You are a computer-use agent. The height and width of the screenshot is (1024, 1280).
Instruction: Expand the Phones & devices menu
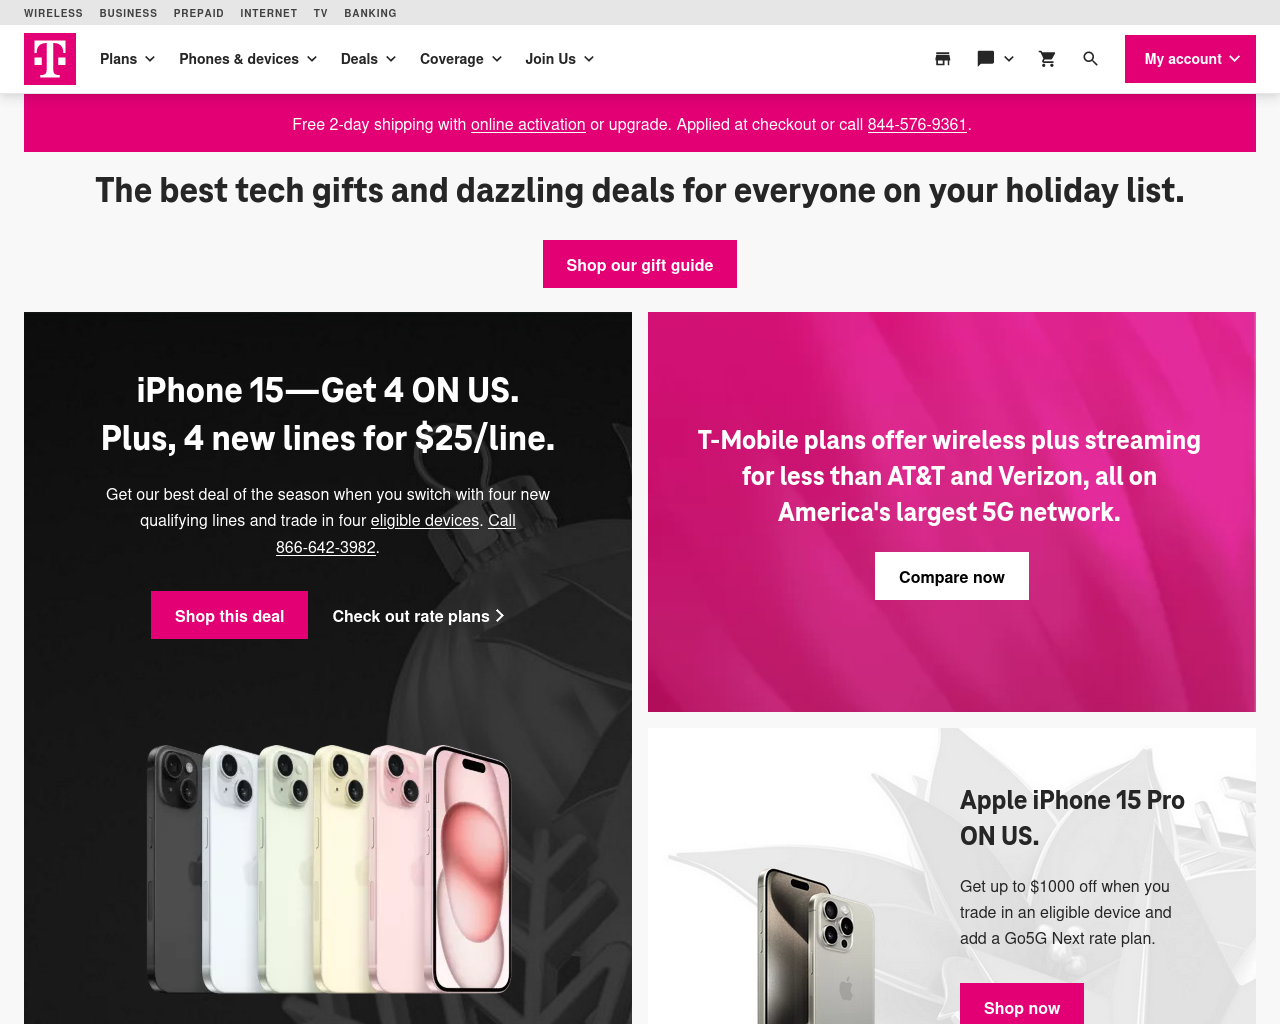coord(248,59)
